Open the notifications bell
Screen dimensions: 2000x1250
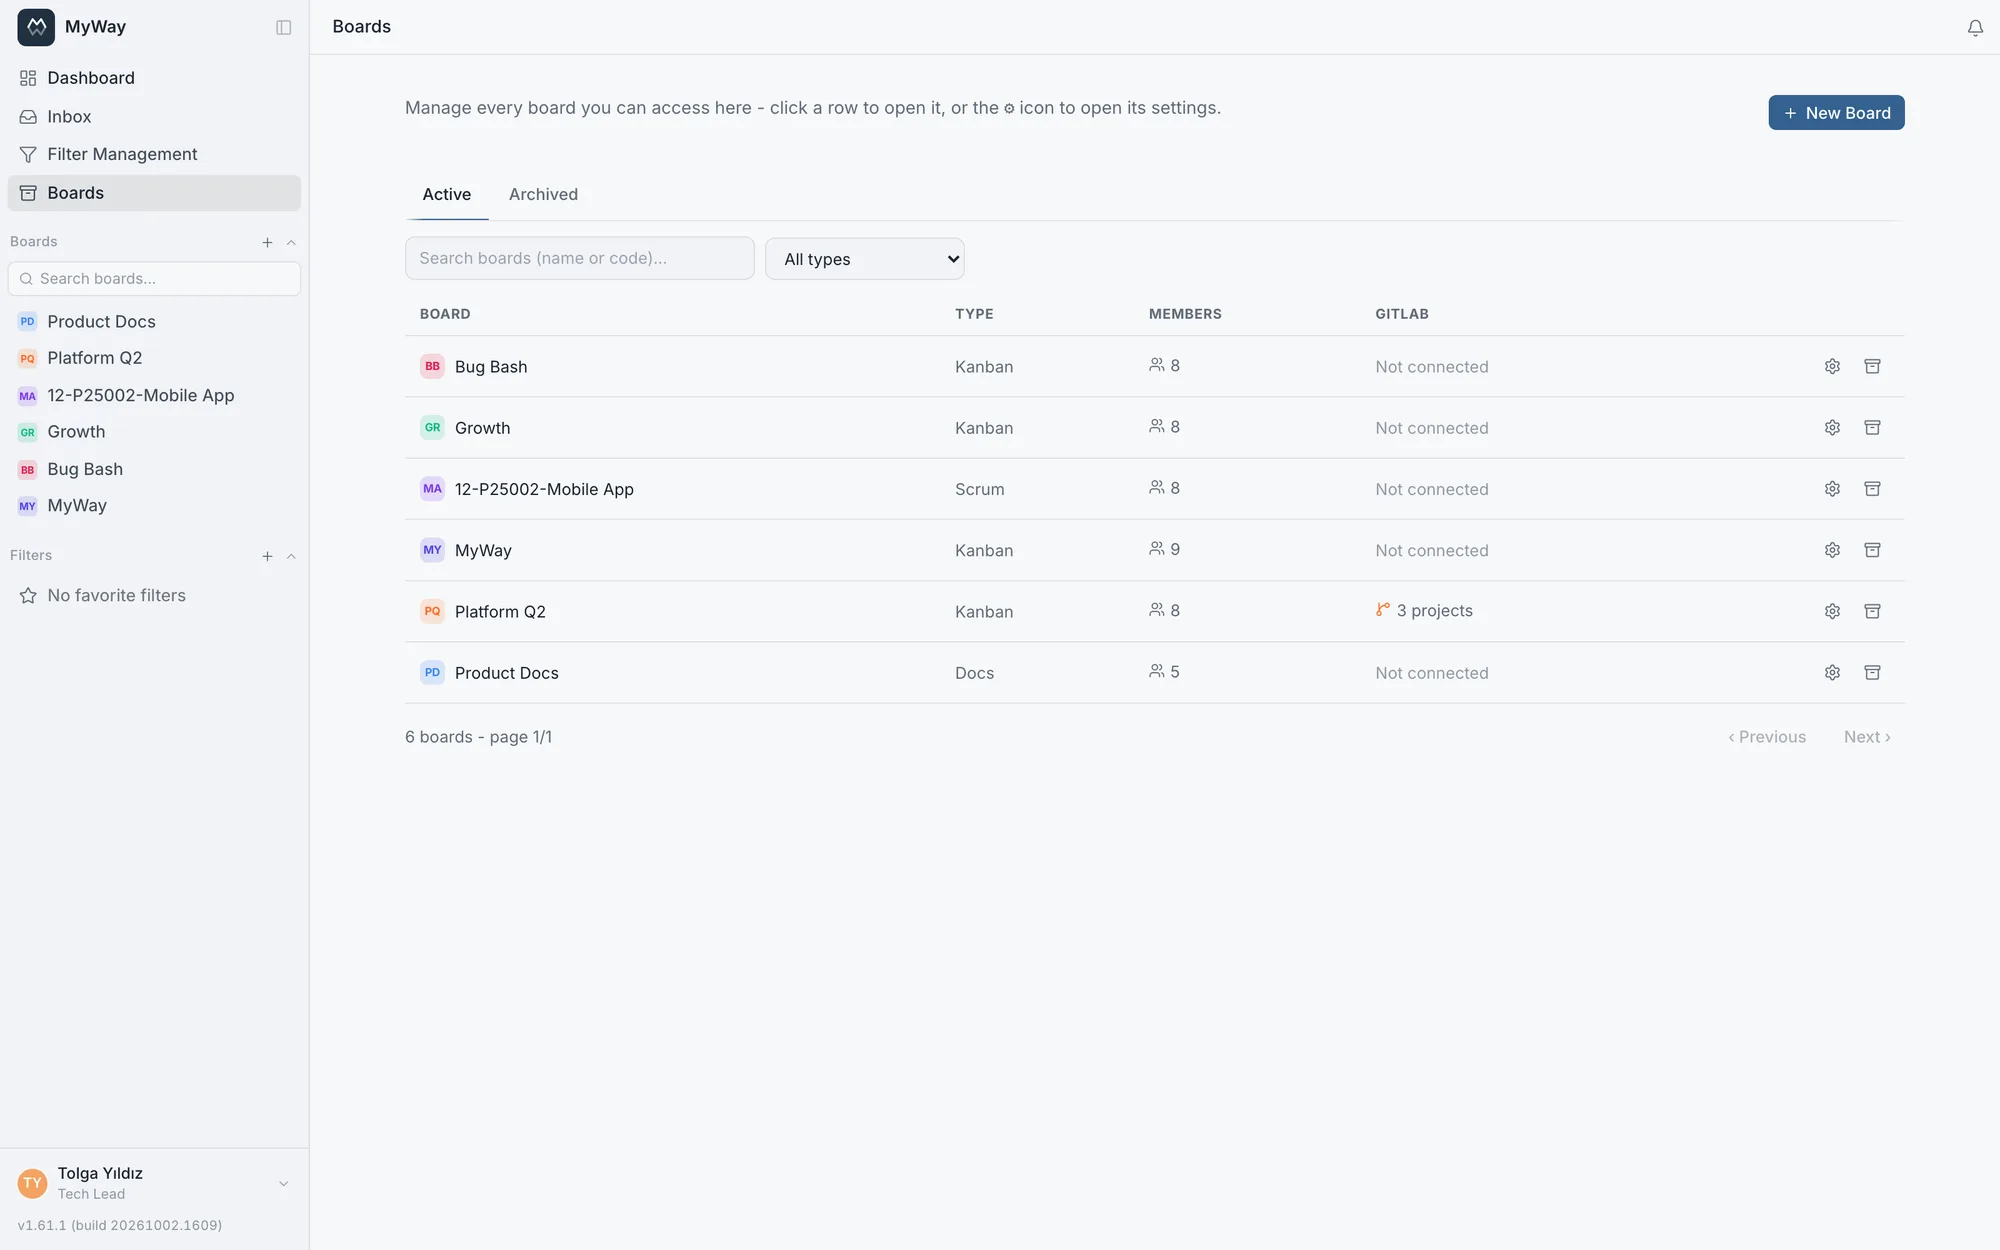point(1975,28)
